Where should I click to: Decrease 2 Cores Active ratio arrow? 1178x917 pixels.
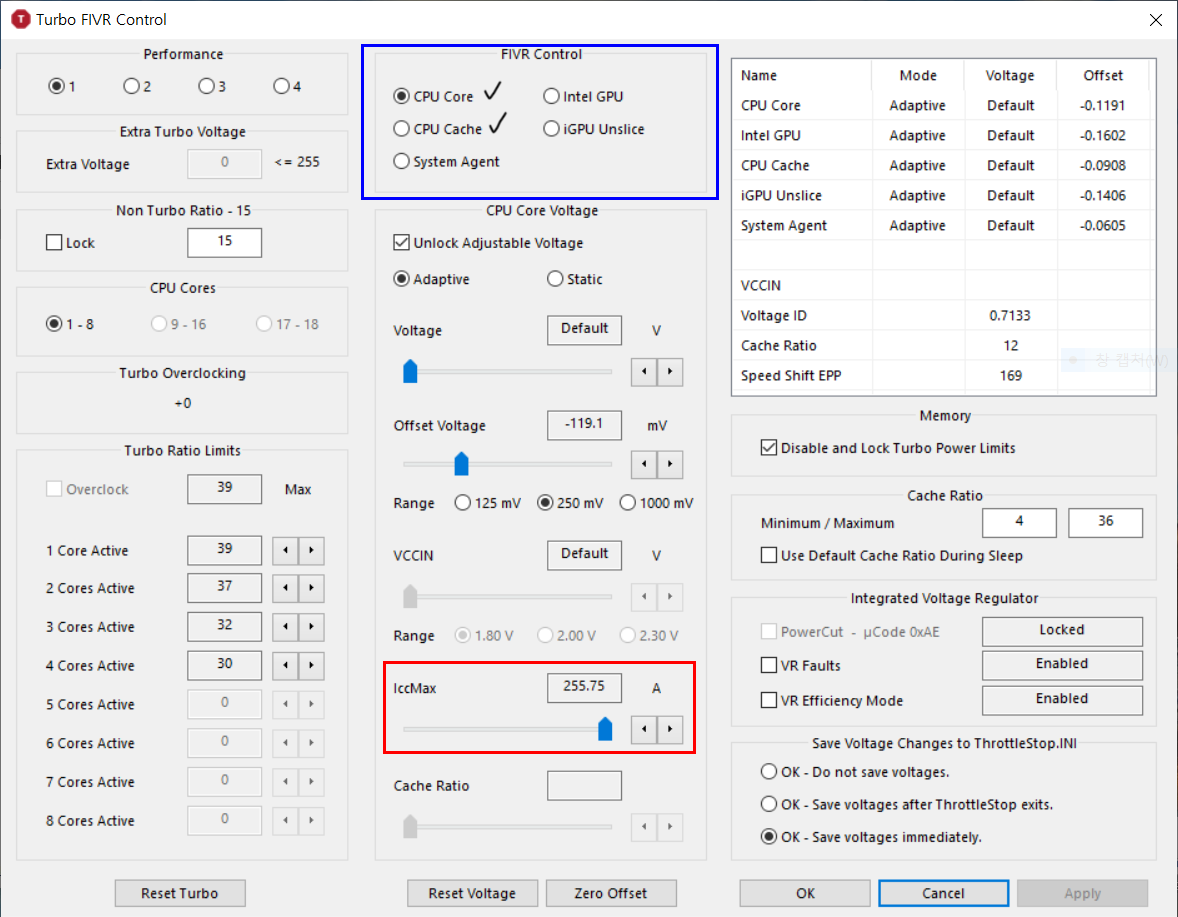pos(285,588)
